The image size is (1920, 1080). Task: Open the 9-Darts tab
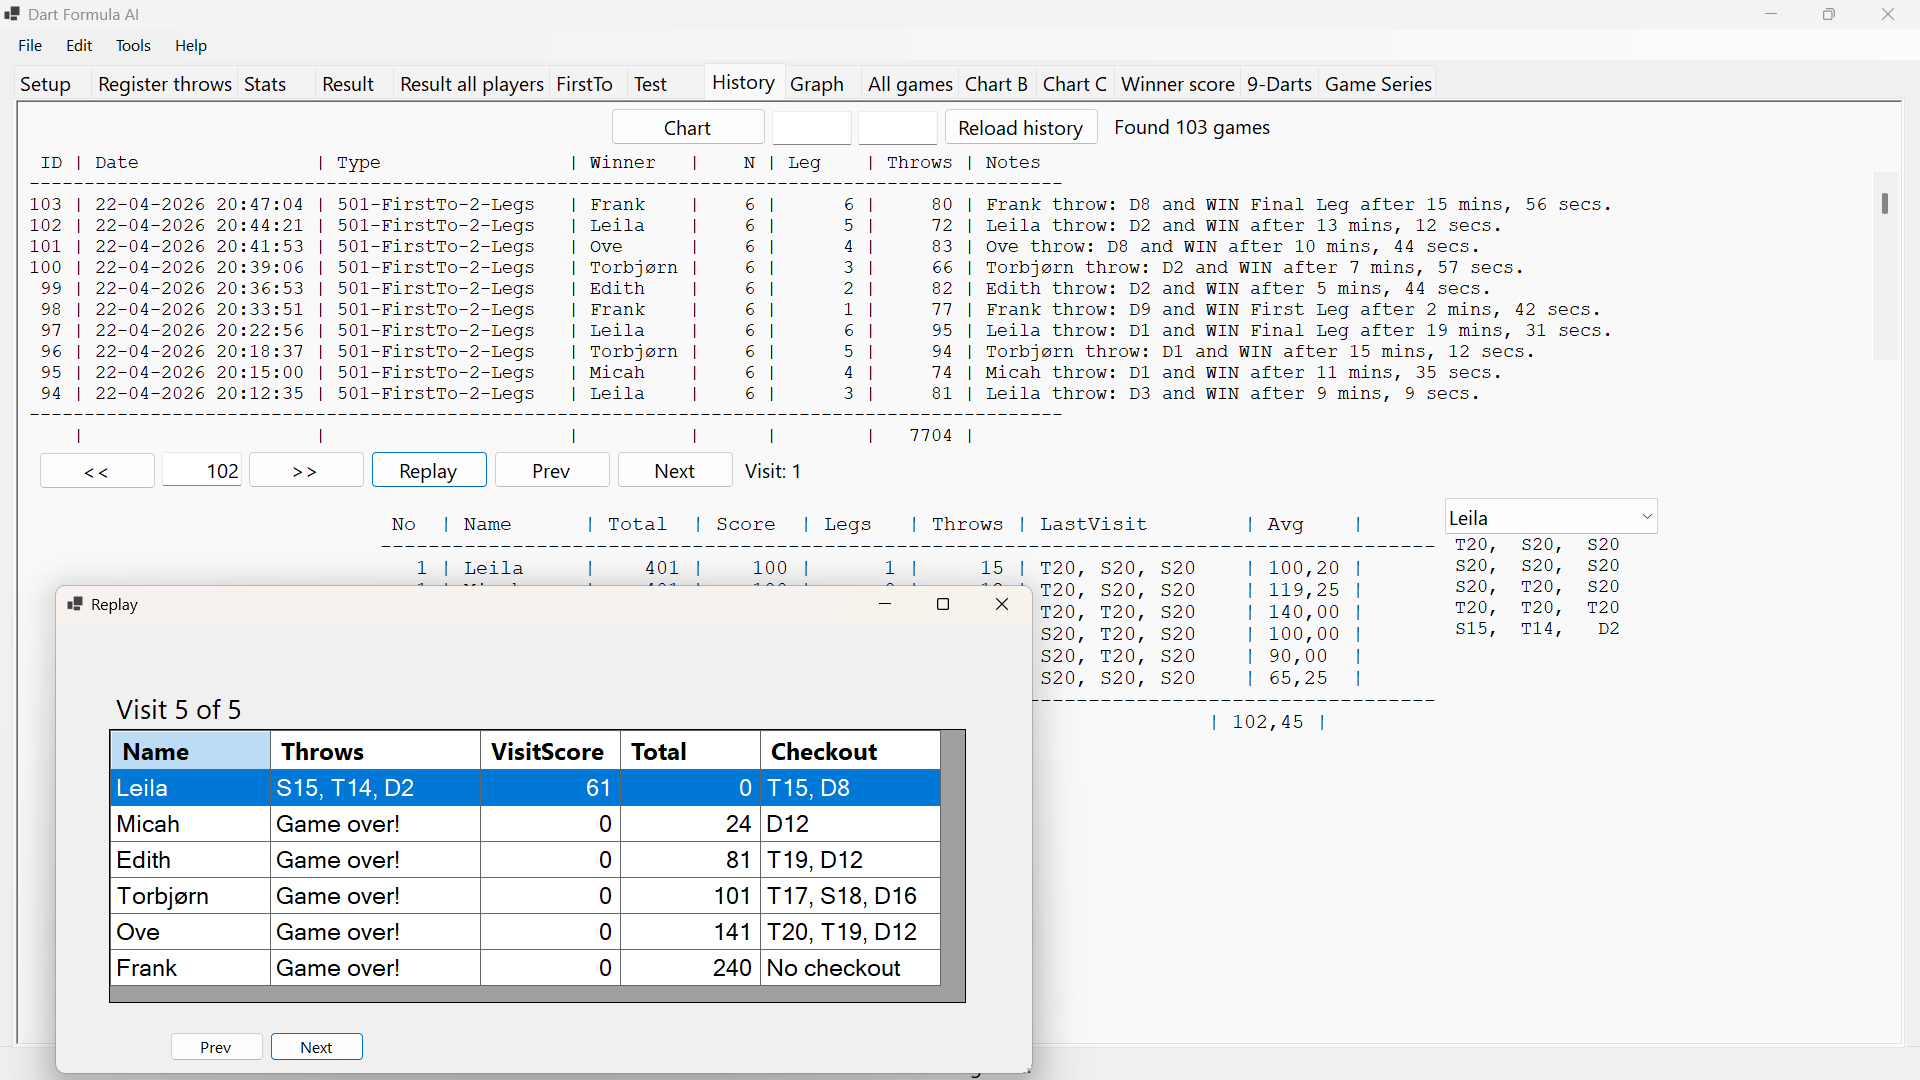(1279, 84)
